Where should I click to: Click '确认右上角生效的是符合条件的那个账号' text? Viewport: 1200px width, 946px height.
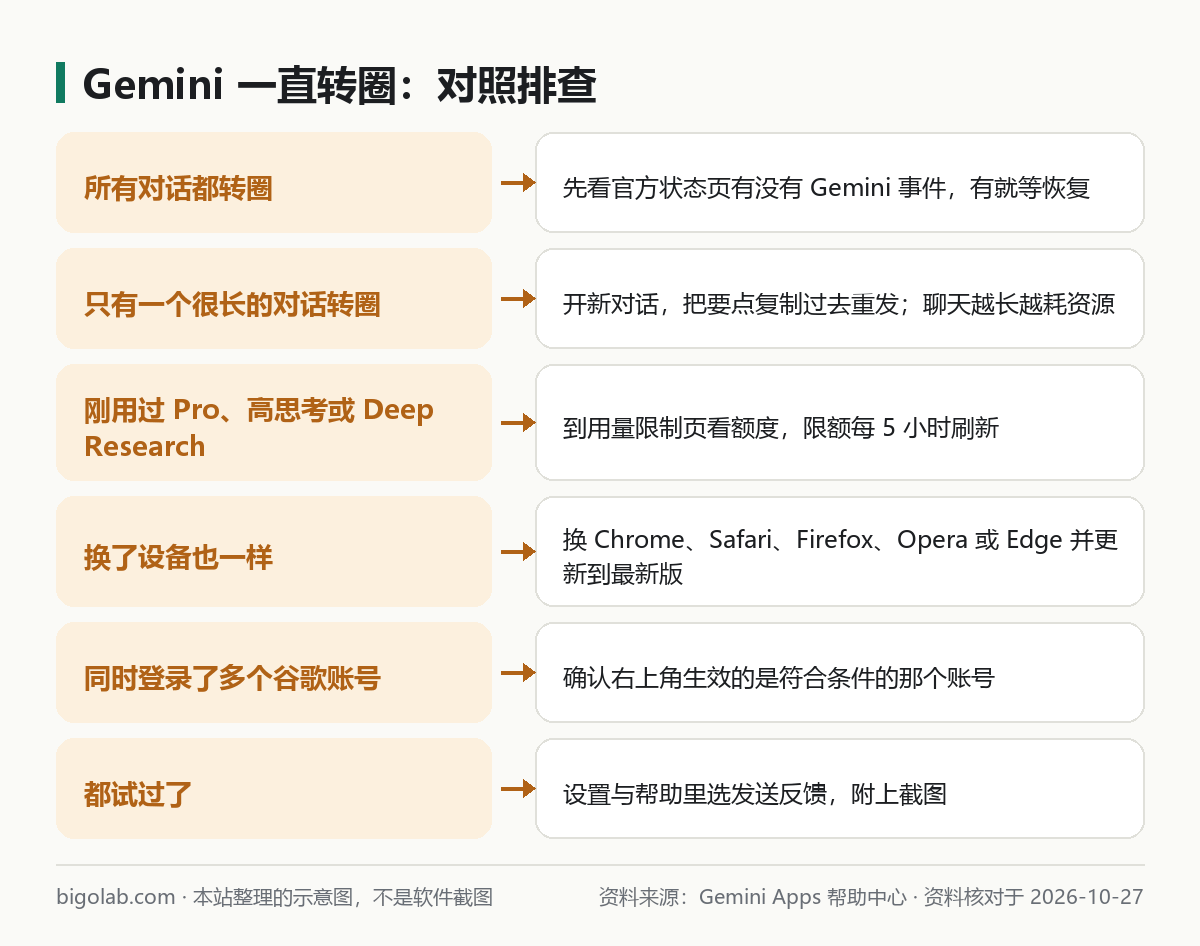point(779,678)
